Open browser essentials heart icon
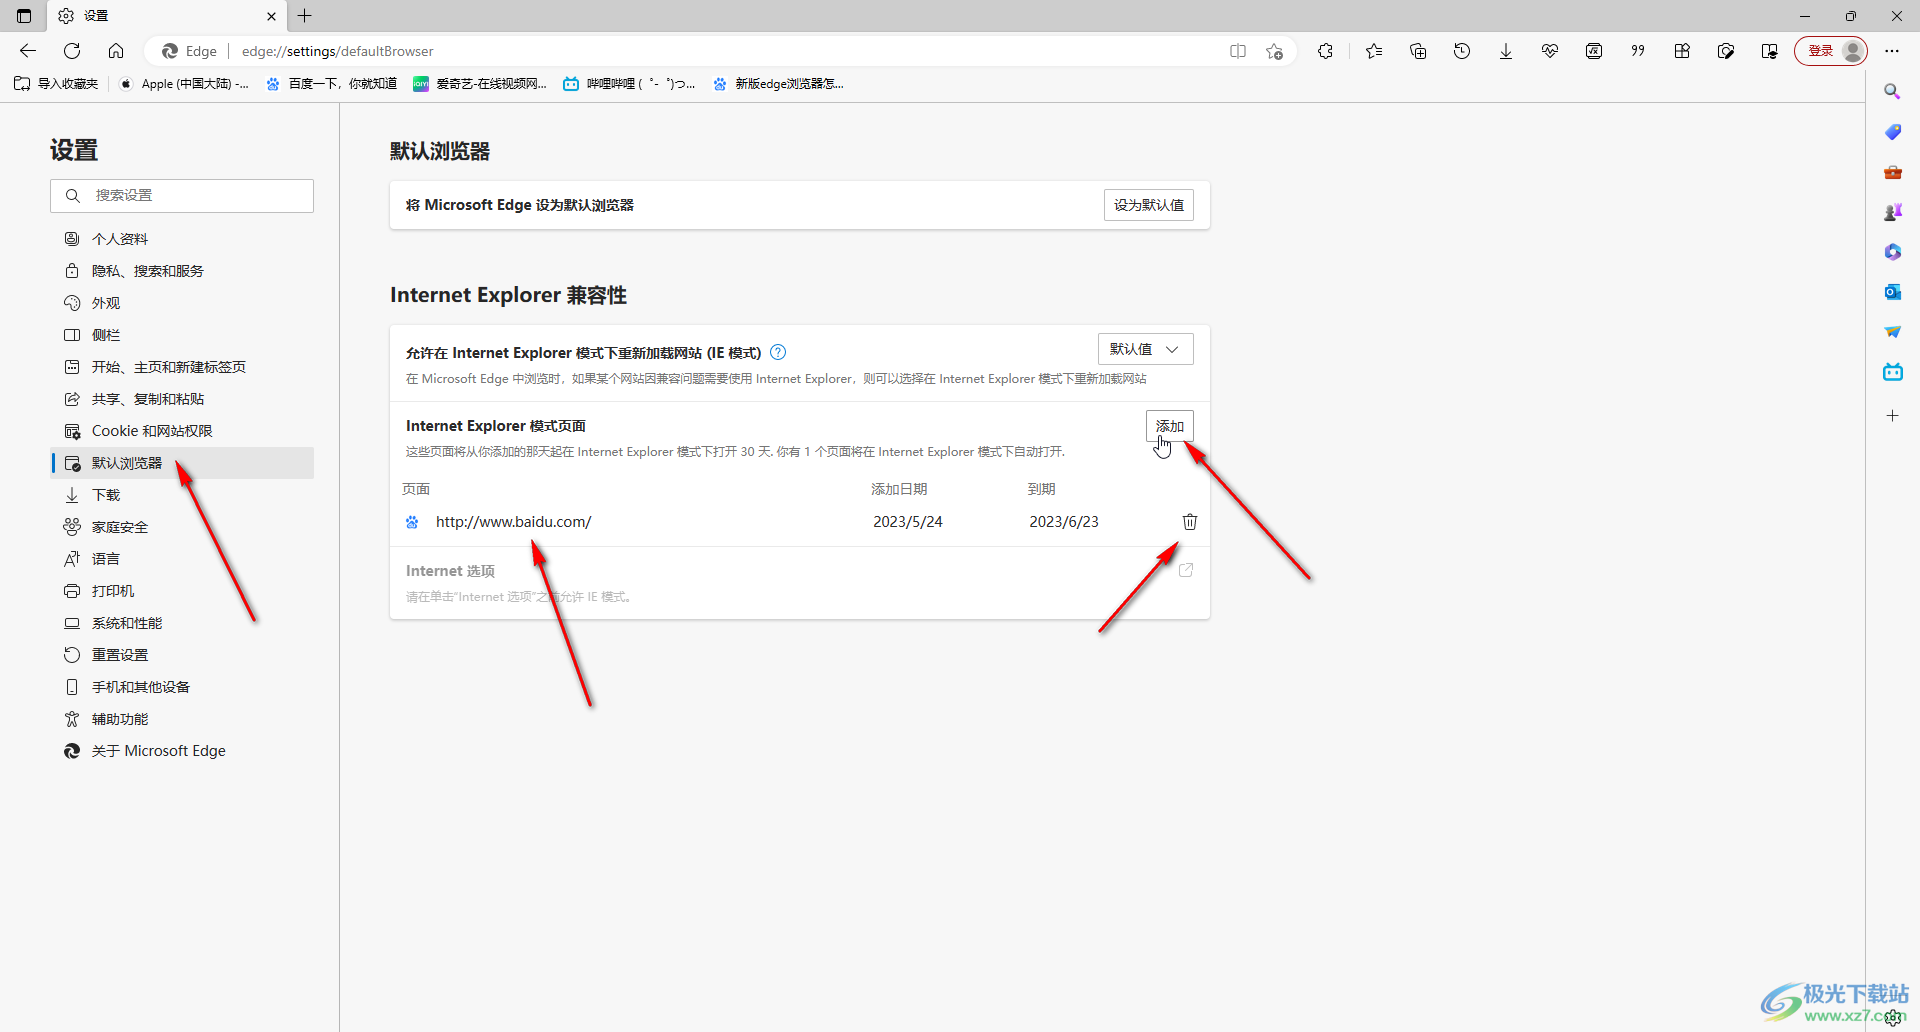Viewport: 1920px width, 1032px height. [x=1550, y=51]
